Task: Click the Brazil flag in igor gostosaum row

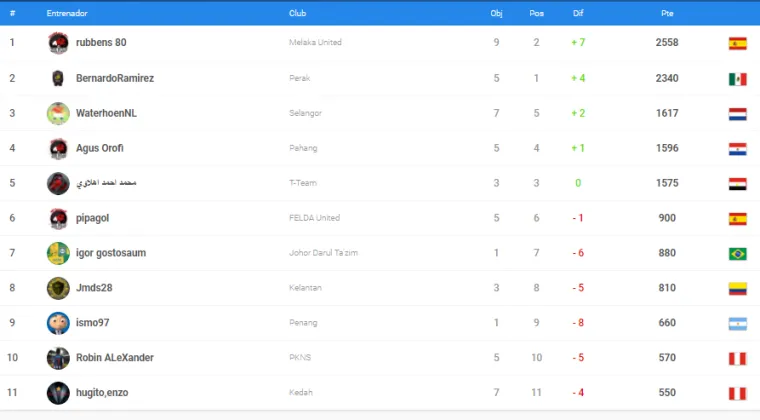Action: [x=737, y=253]
